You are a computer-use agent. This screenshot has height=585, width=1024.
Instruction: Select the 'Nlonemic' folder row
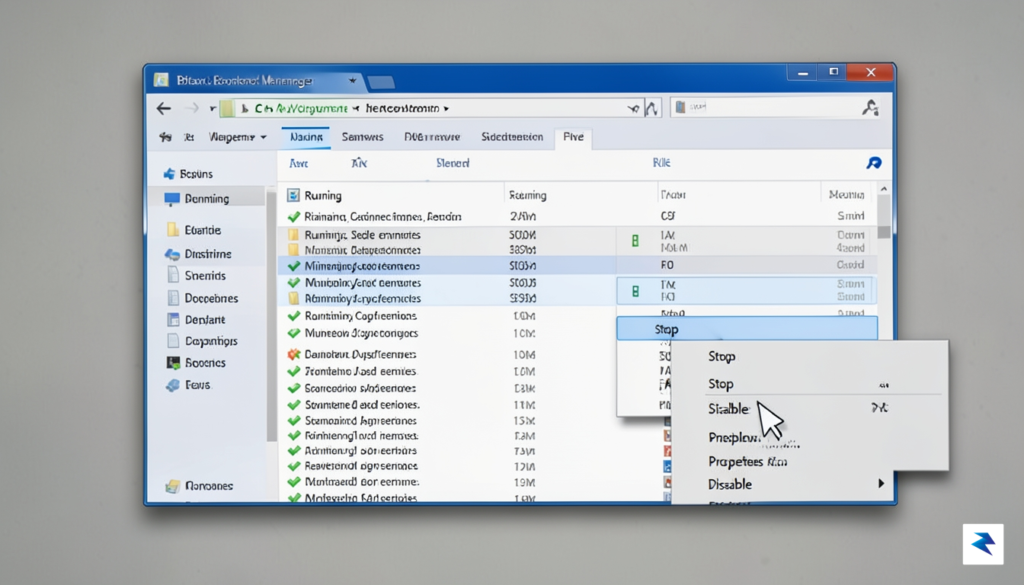click(577, 250)
